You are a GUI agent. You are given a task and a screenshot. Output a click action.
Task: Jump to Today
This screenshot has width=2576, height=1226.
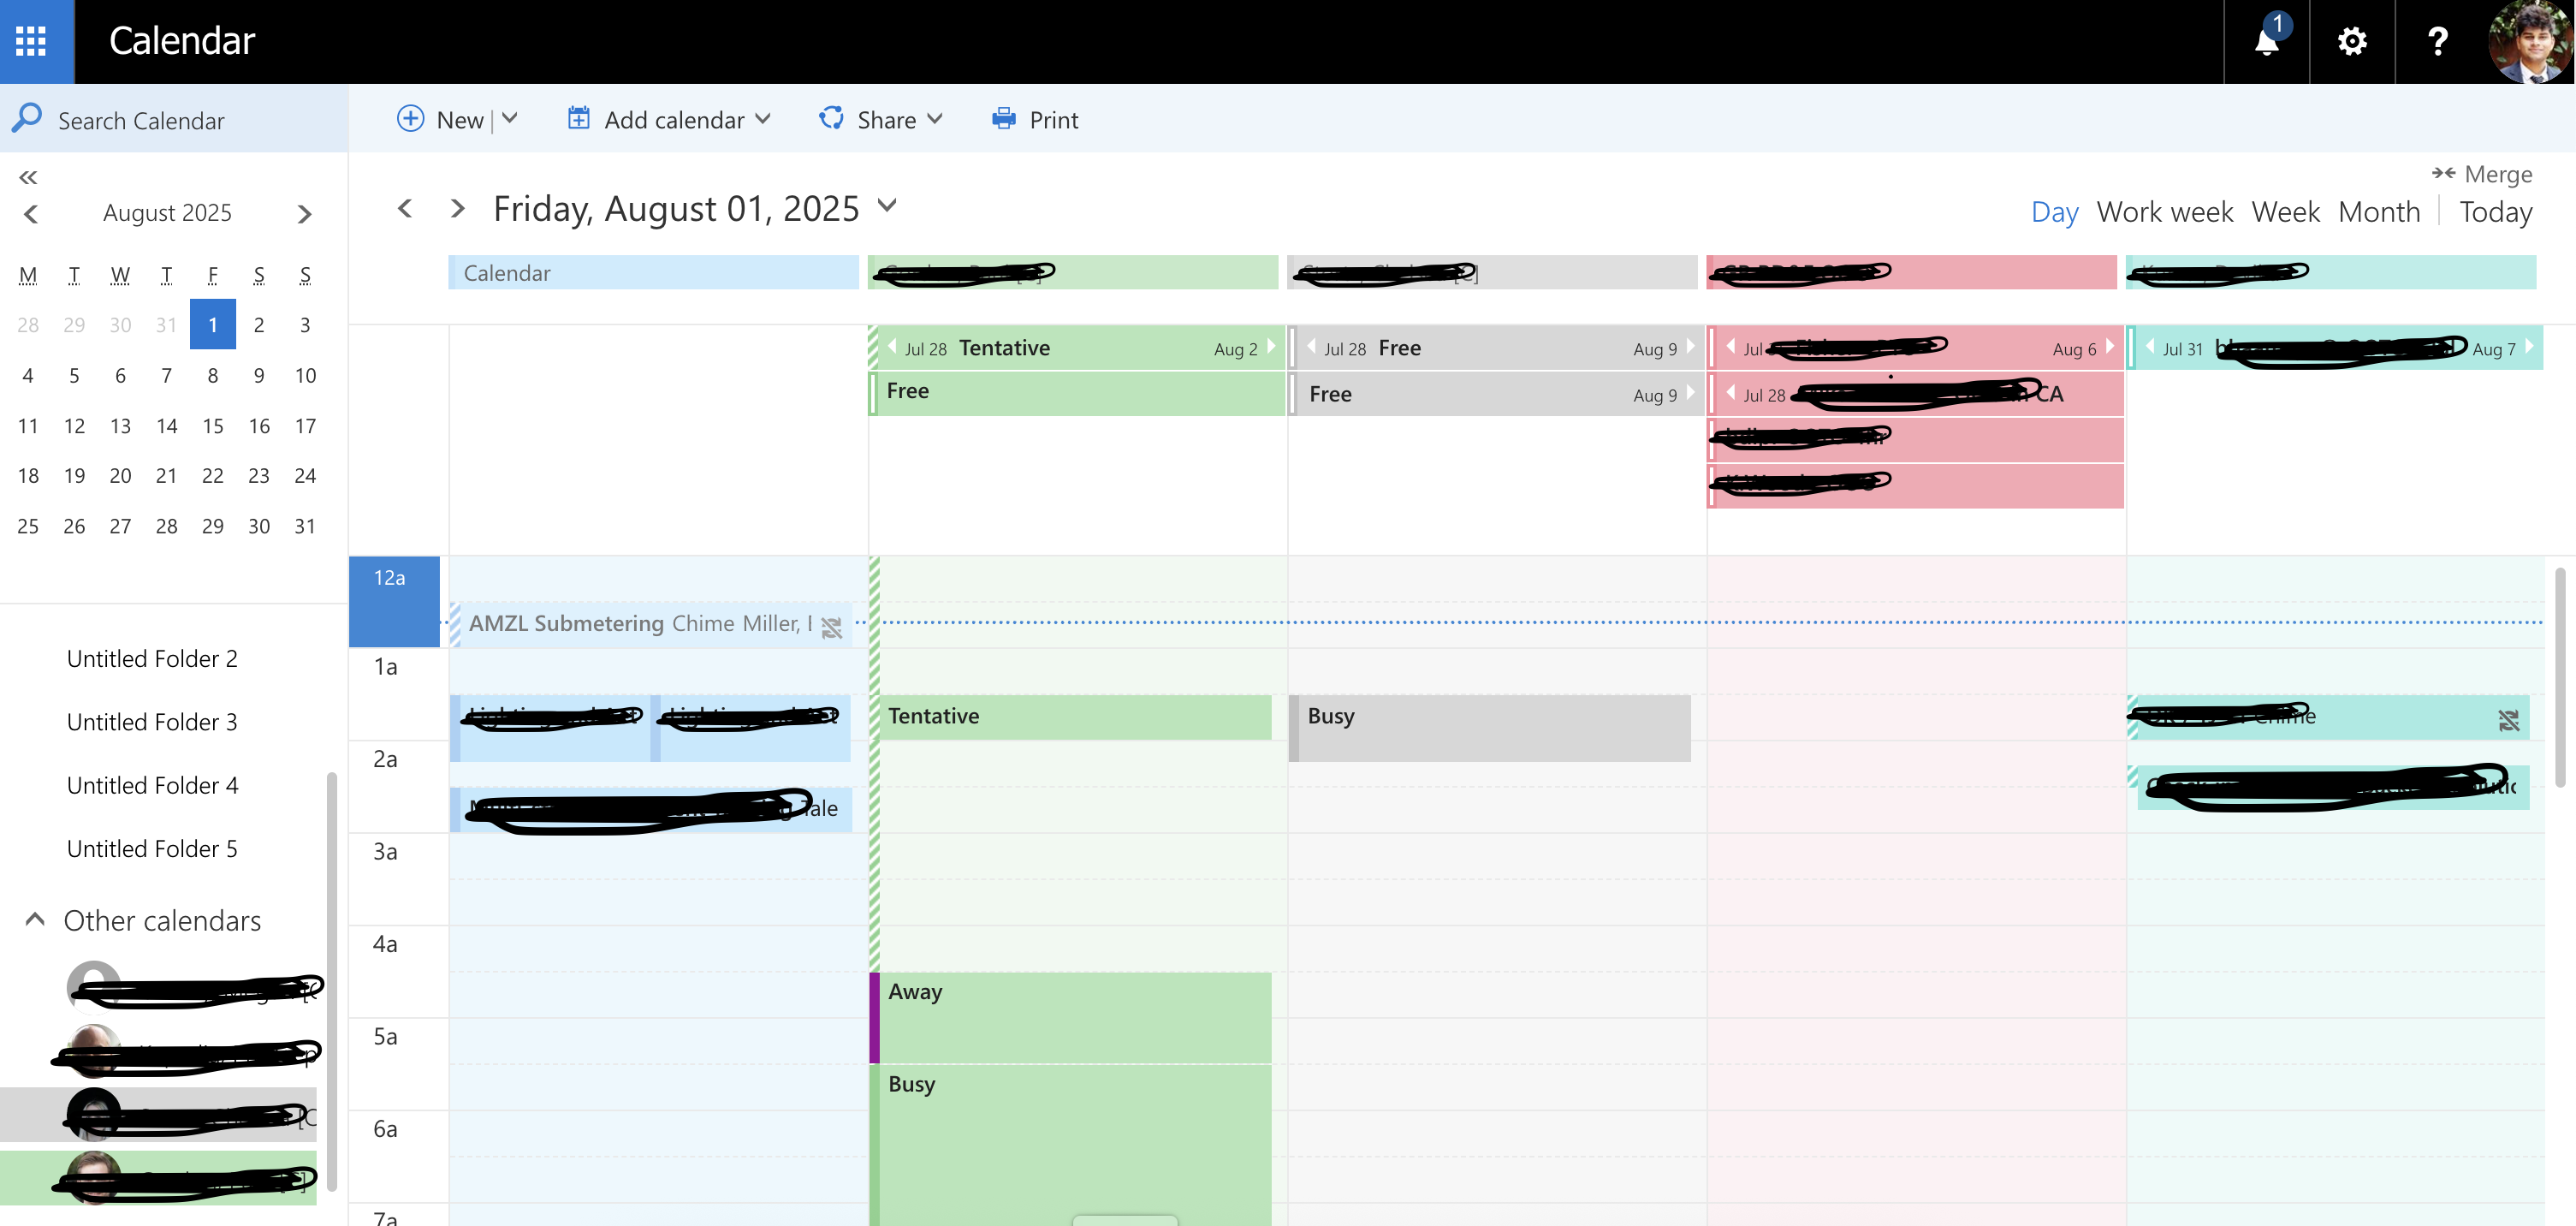click(x=2495, y=212)
